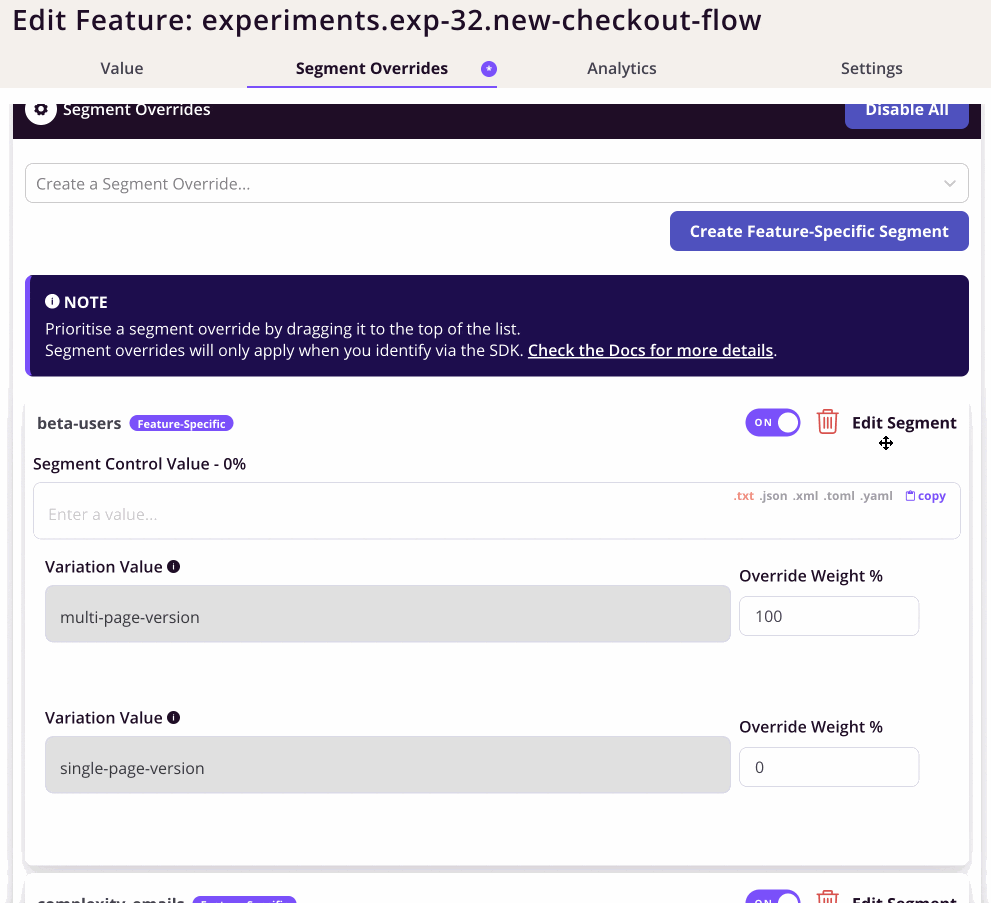
Task: Click the Segment Control Value - 0% label
Action: 140,464
